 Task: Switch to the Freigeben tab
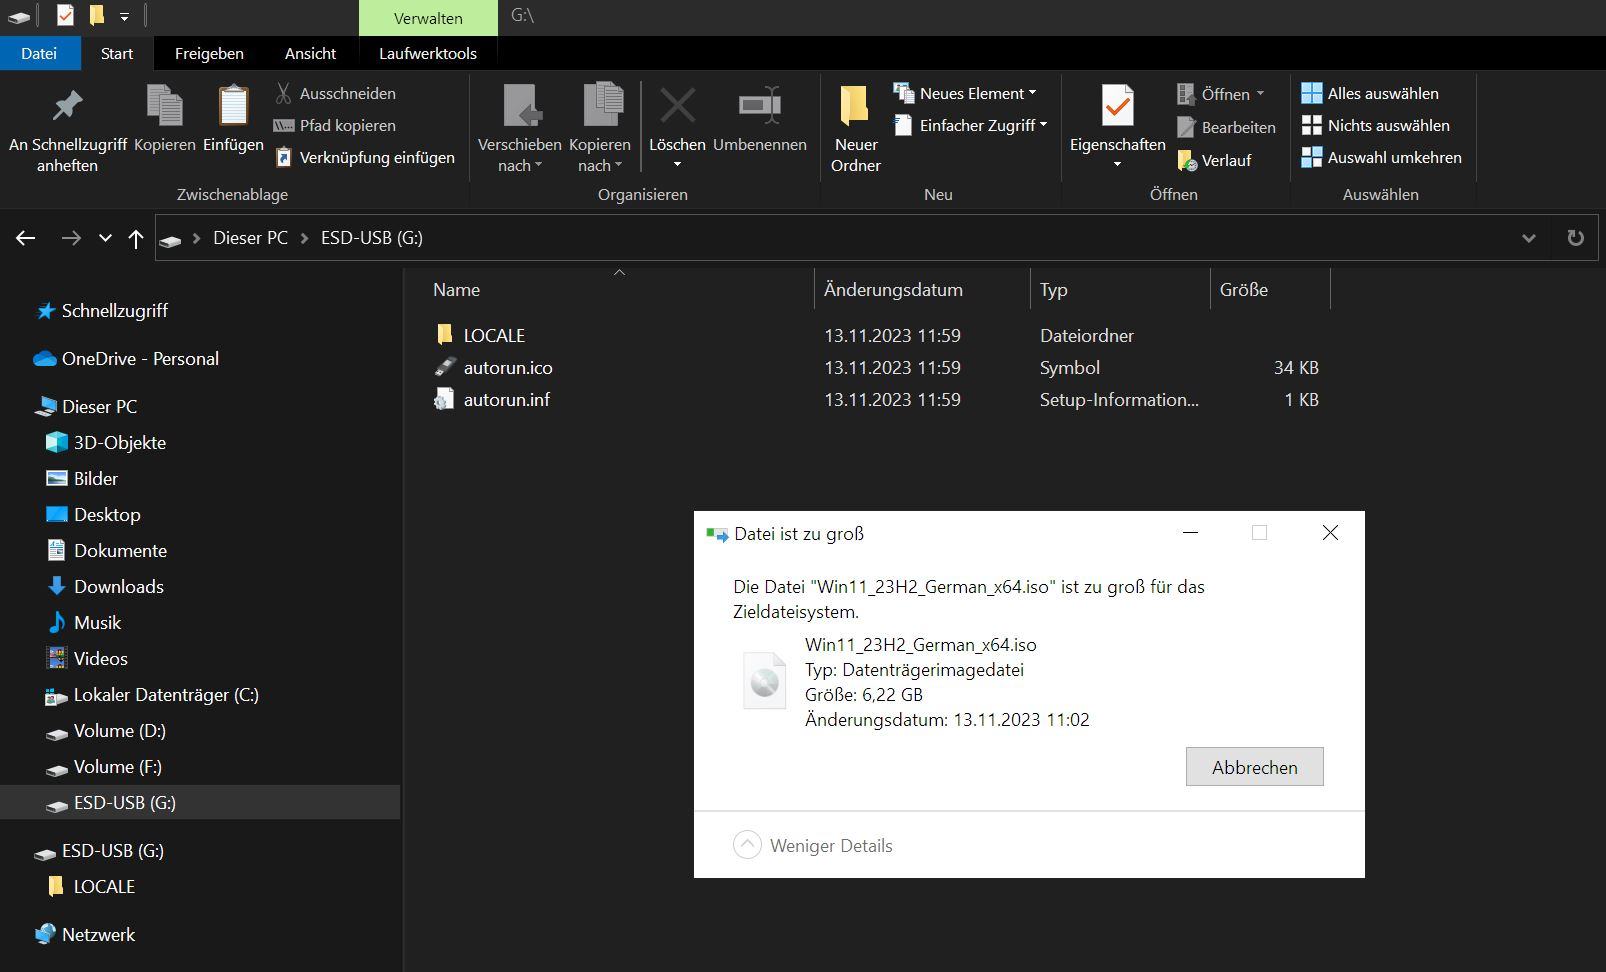(209, 53)
